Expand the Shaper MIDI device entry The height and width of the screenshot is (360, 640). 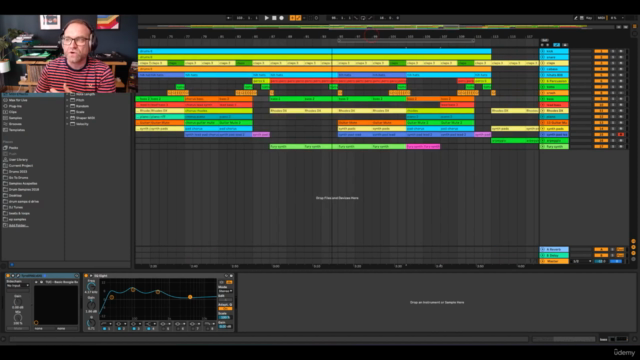point(68,118)
